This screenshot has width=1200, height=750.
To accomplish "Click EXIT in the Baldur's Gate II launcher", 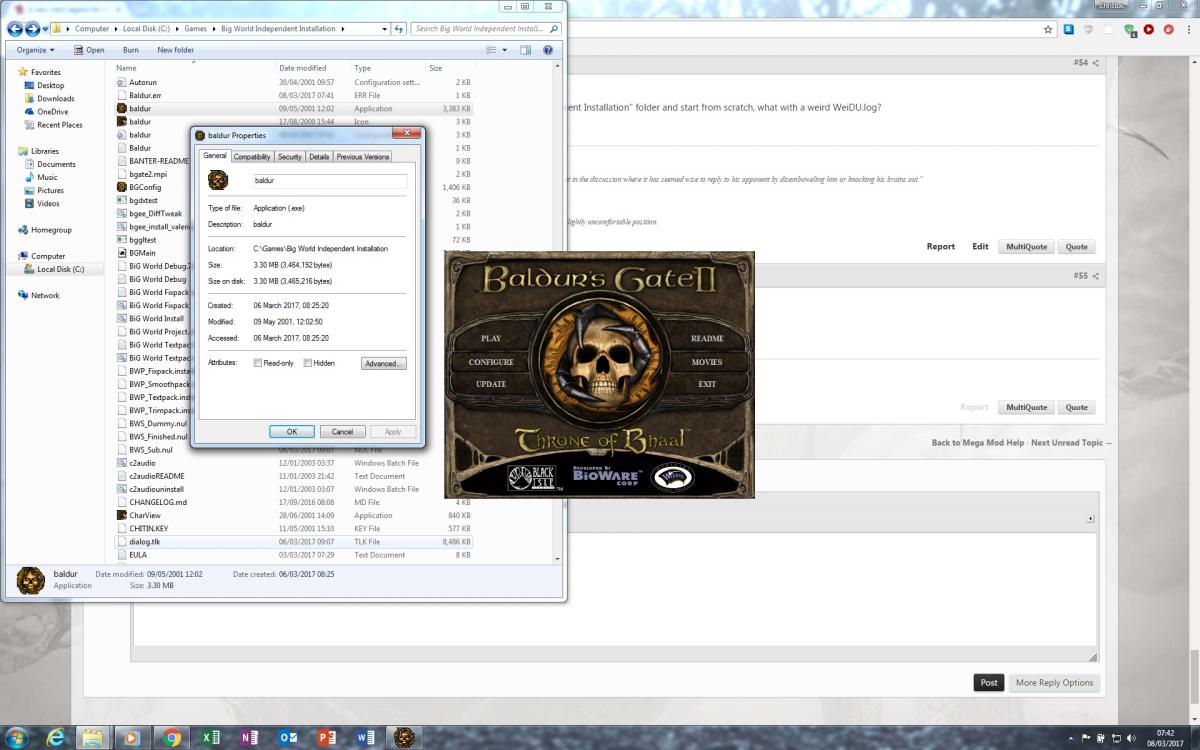I will (x=707, y=384).
